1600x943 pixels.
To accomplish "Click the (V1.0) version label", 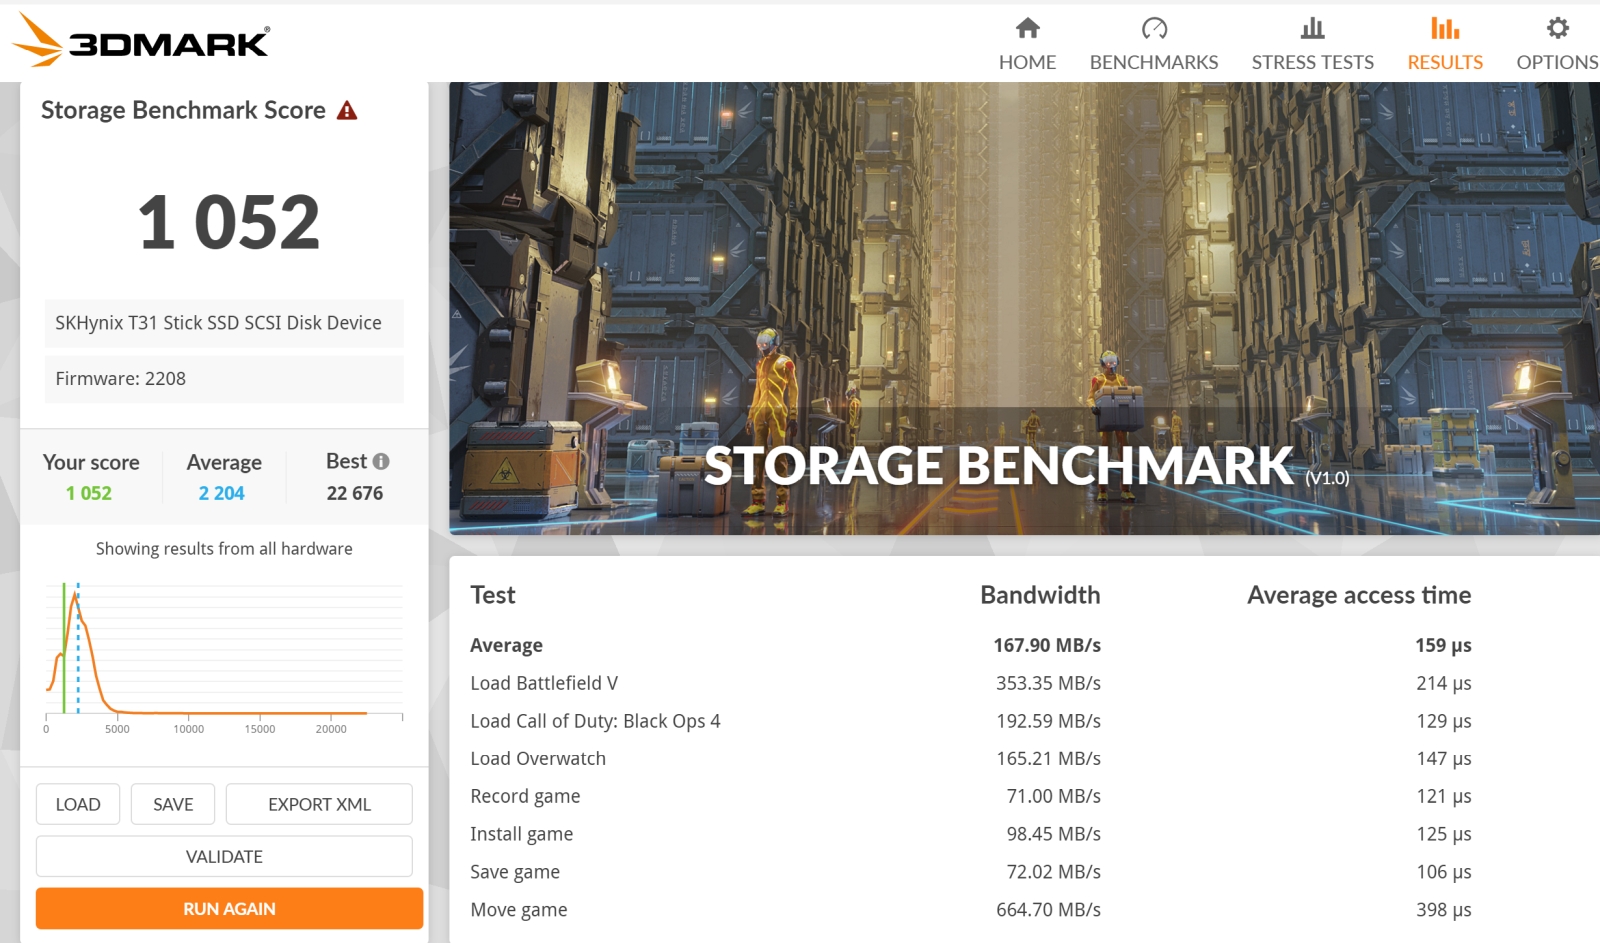I will pyautogui.click(x=1327, y=478).
